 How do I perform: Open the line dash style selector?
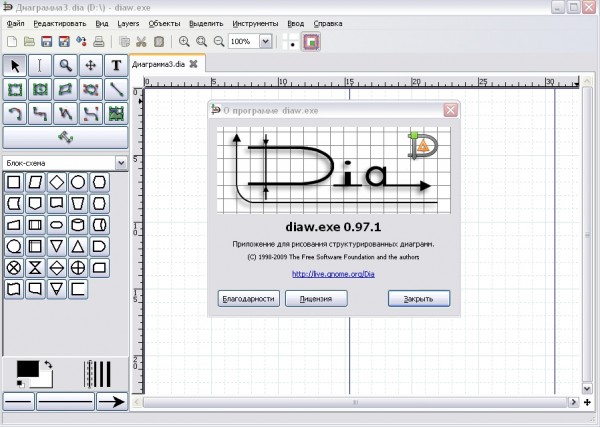pyautogui.click(x=65, y=401)
